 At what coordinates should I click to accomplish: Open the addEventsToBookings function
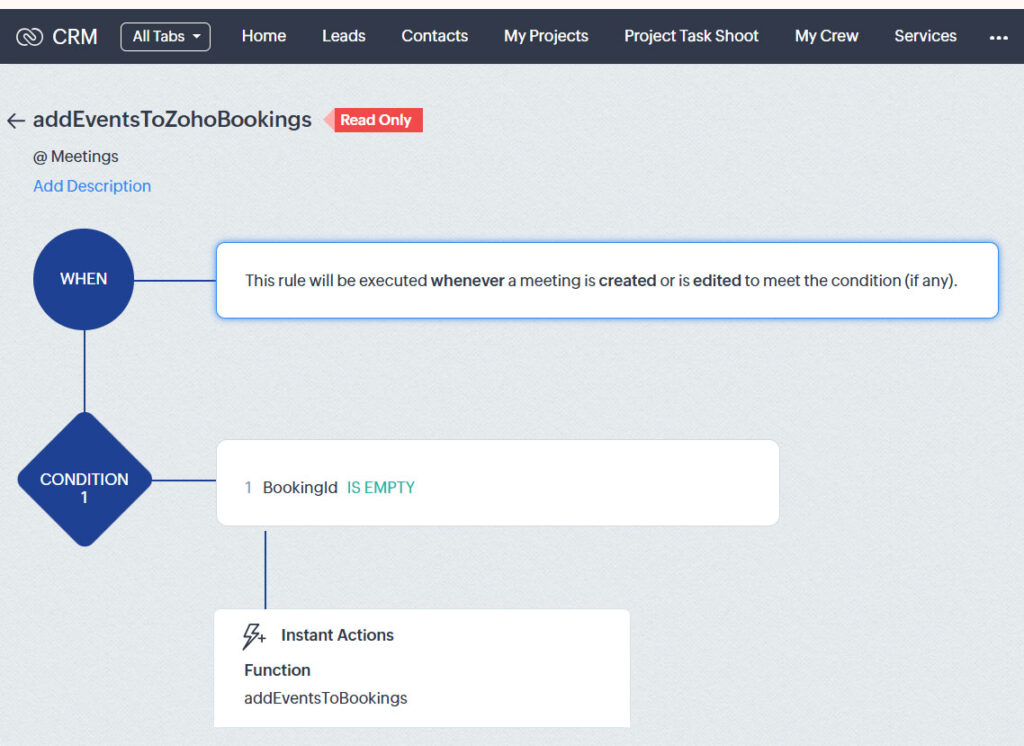[x=325, y=698]
